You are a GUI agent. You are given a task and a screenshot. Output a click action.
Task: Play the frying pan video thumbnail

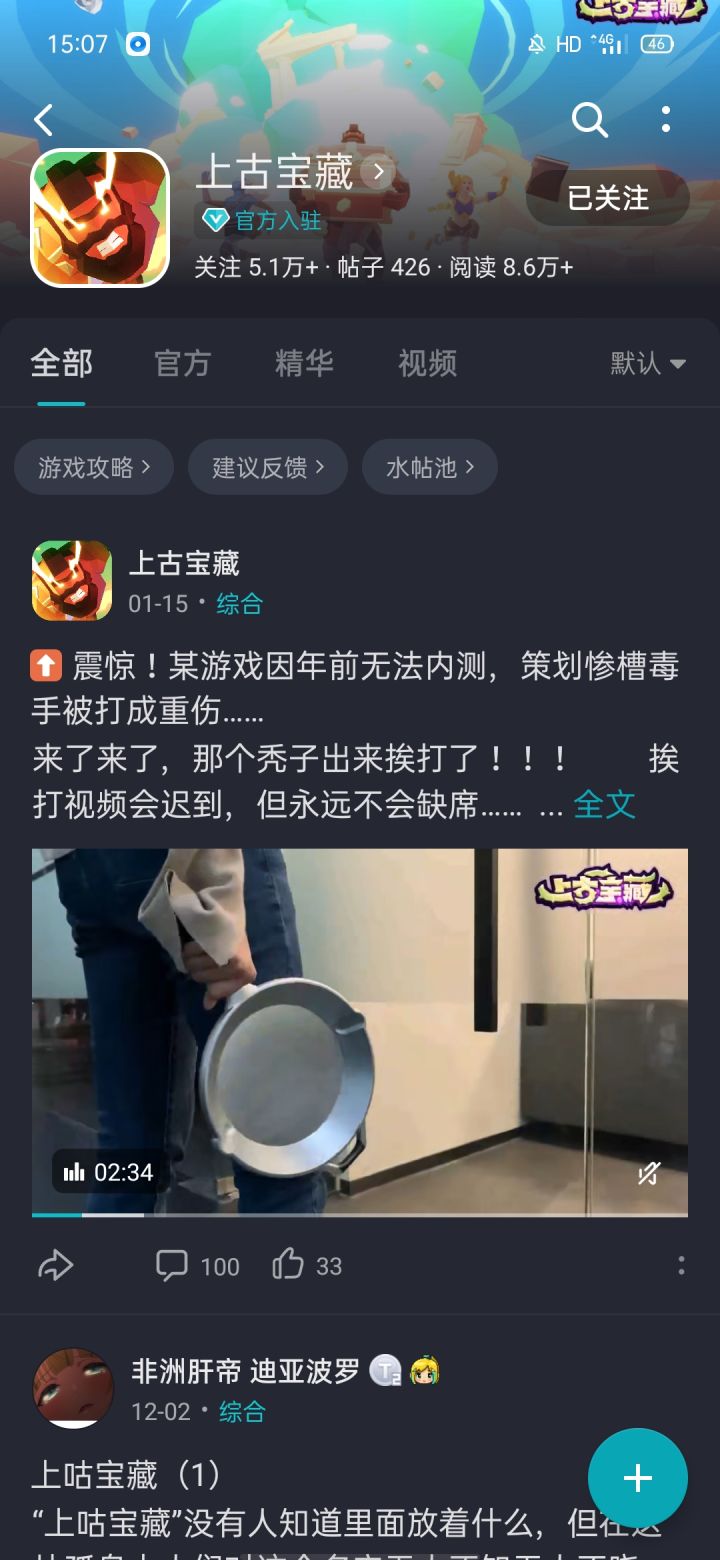click(360, 1032)
